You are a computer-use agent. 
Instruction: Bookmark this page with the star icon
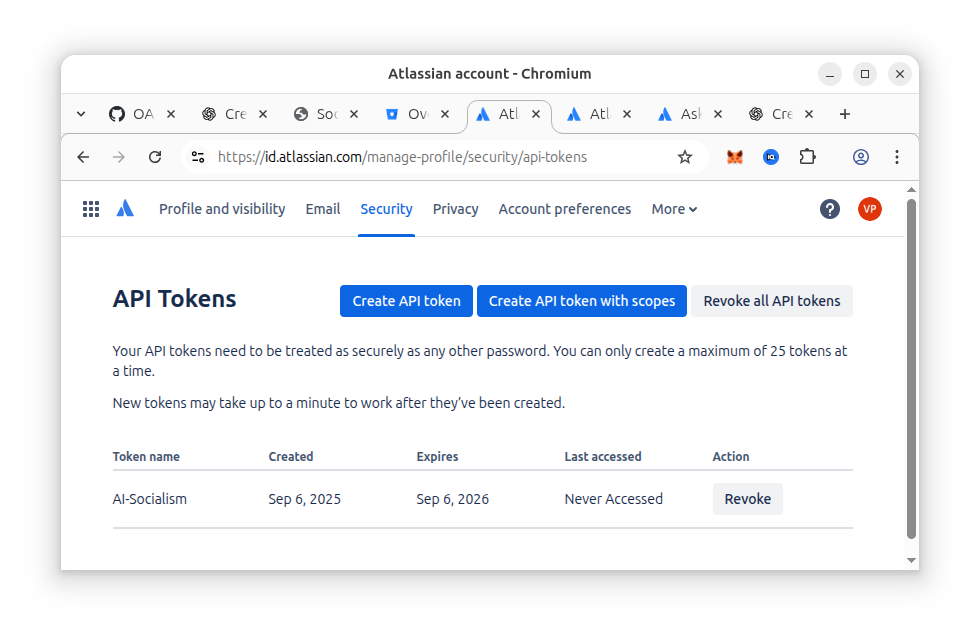685,157
